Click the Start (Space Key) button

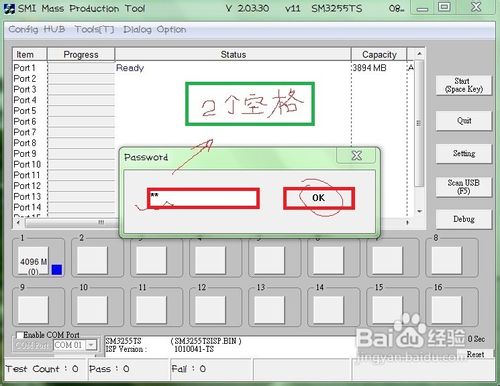tap(464, 85)
